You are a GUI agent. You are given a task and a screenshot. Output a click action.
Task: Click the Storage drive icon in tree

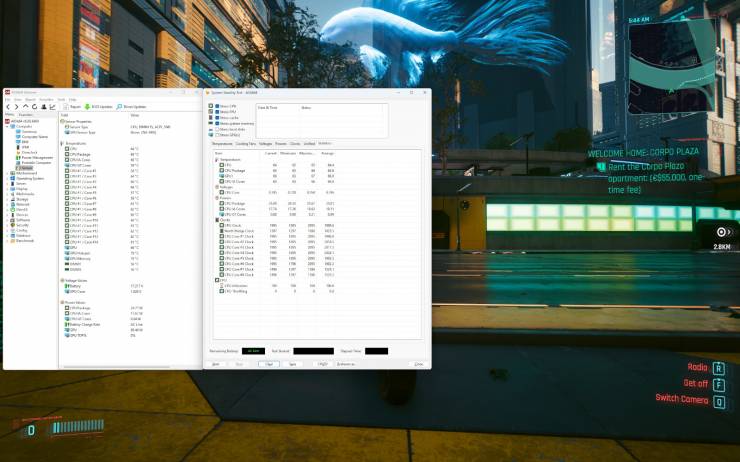pyautogui.click(x=13, y=199)
